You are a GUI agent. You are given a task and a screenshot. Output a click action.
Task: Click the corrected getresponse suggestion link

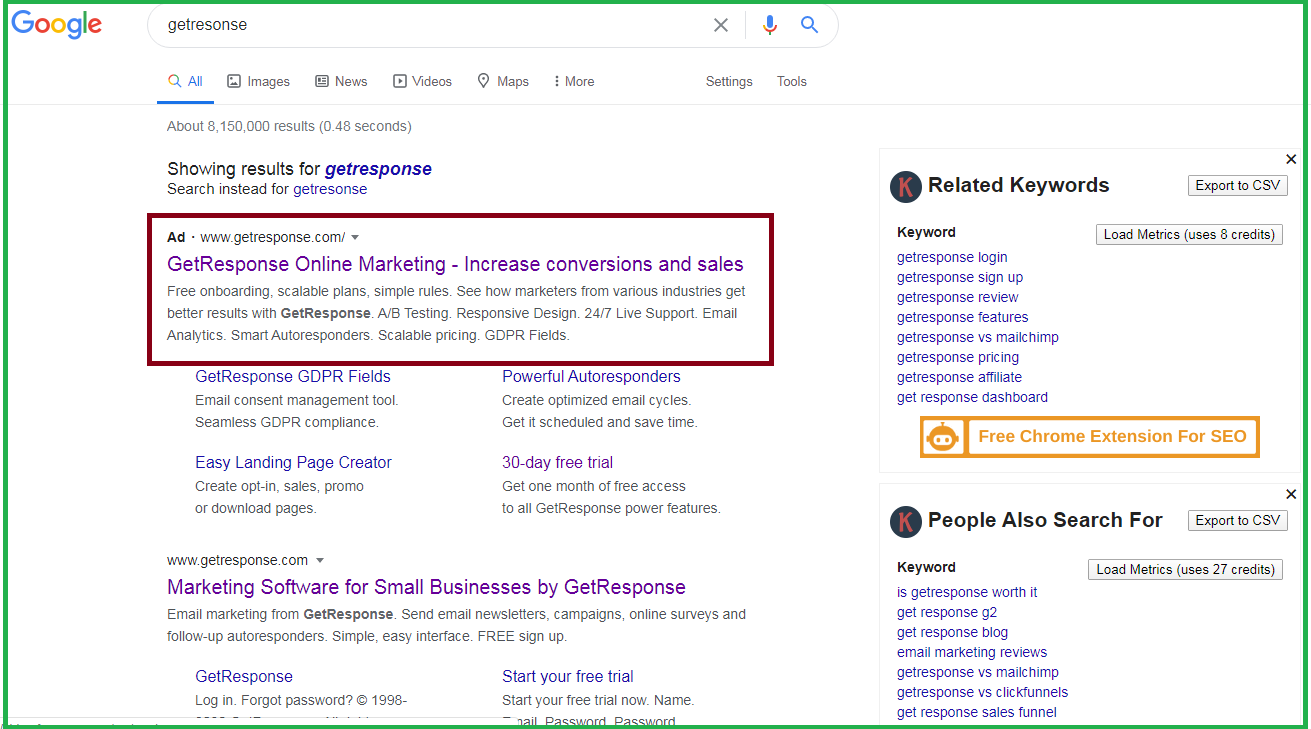(378, 169)
